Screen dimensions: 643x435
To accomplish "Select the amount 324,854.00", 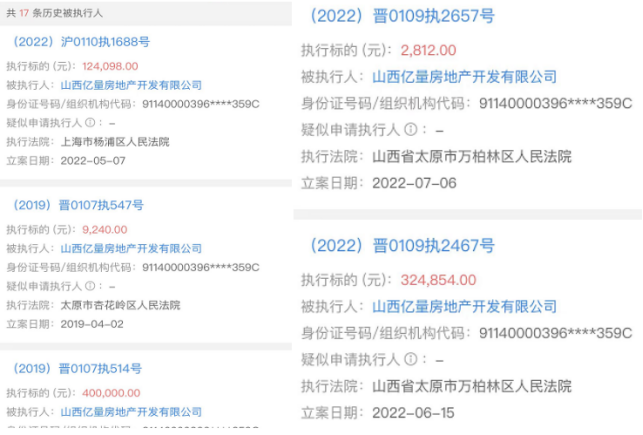I will (438, 280).
